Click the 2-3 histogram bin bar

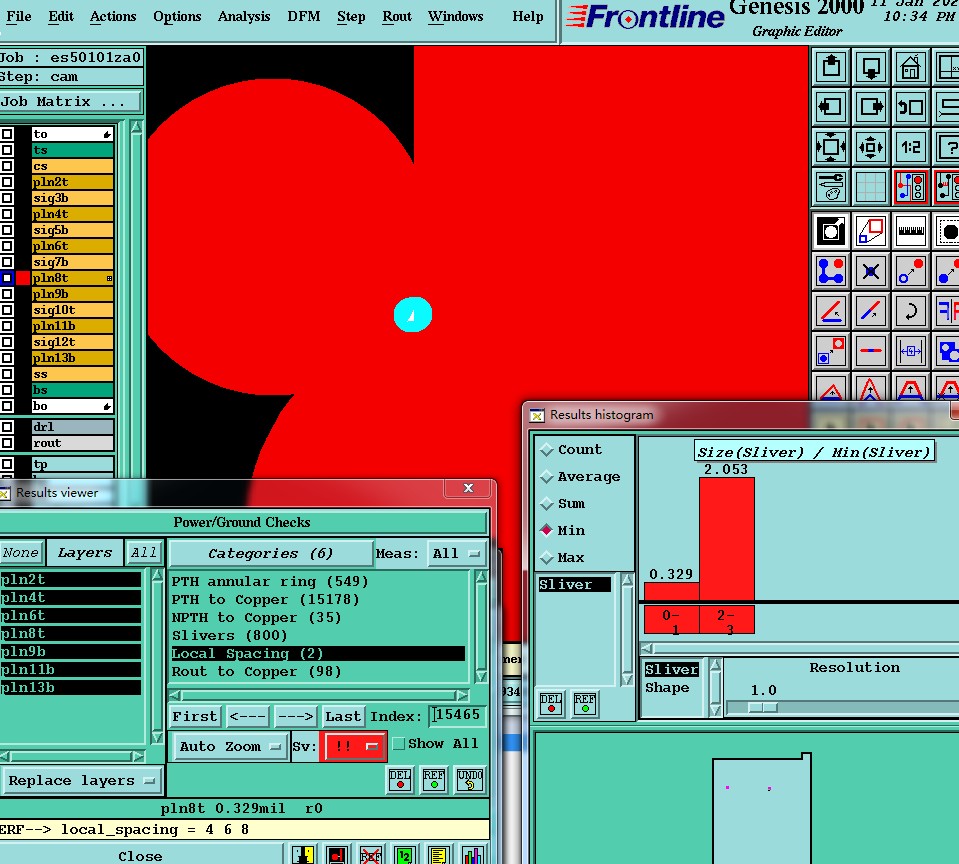point(727,539)
